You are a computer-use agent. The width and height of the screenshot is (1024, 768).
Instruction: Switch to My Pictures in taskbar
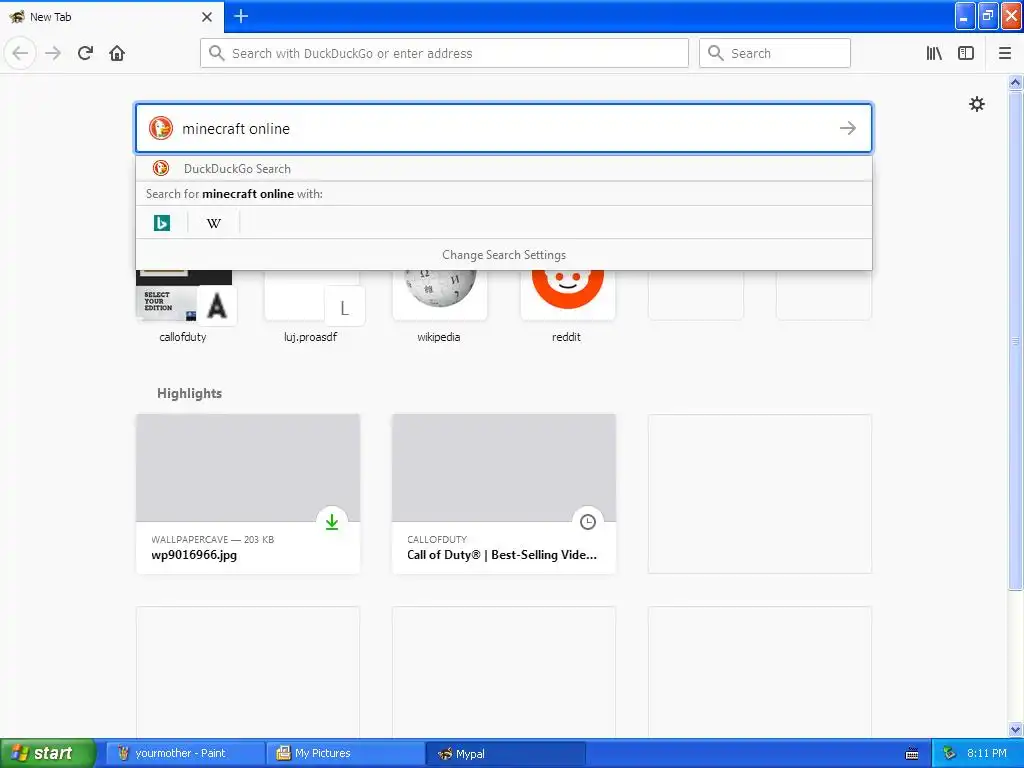pyautogui.click(x=346, y=753)
